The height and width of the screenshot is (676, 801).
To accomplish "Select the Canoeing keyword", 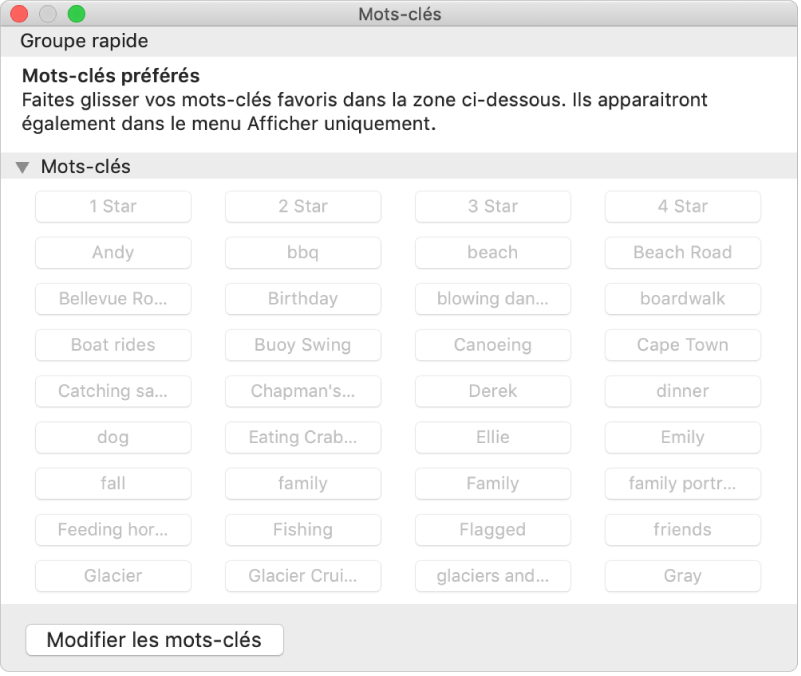I will coord(492,345).
